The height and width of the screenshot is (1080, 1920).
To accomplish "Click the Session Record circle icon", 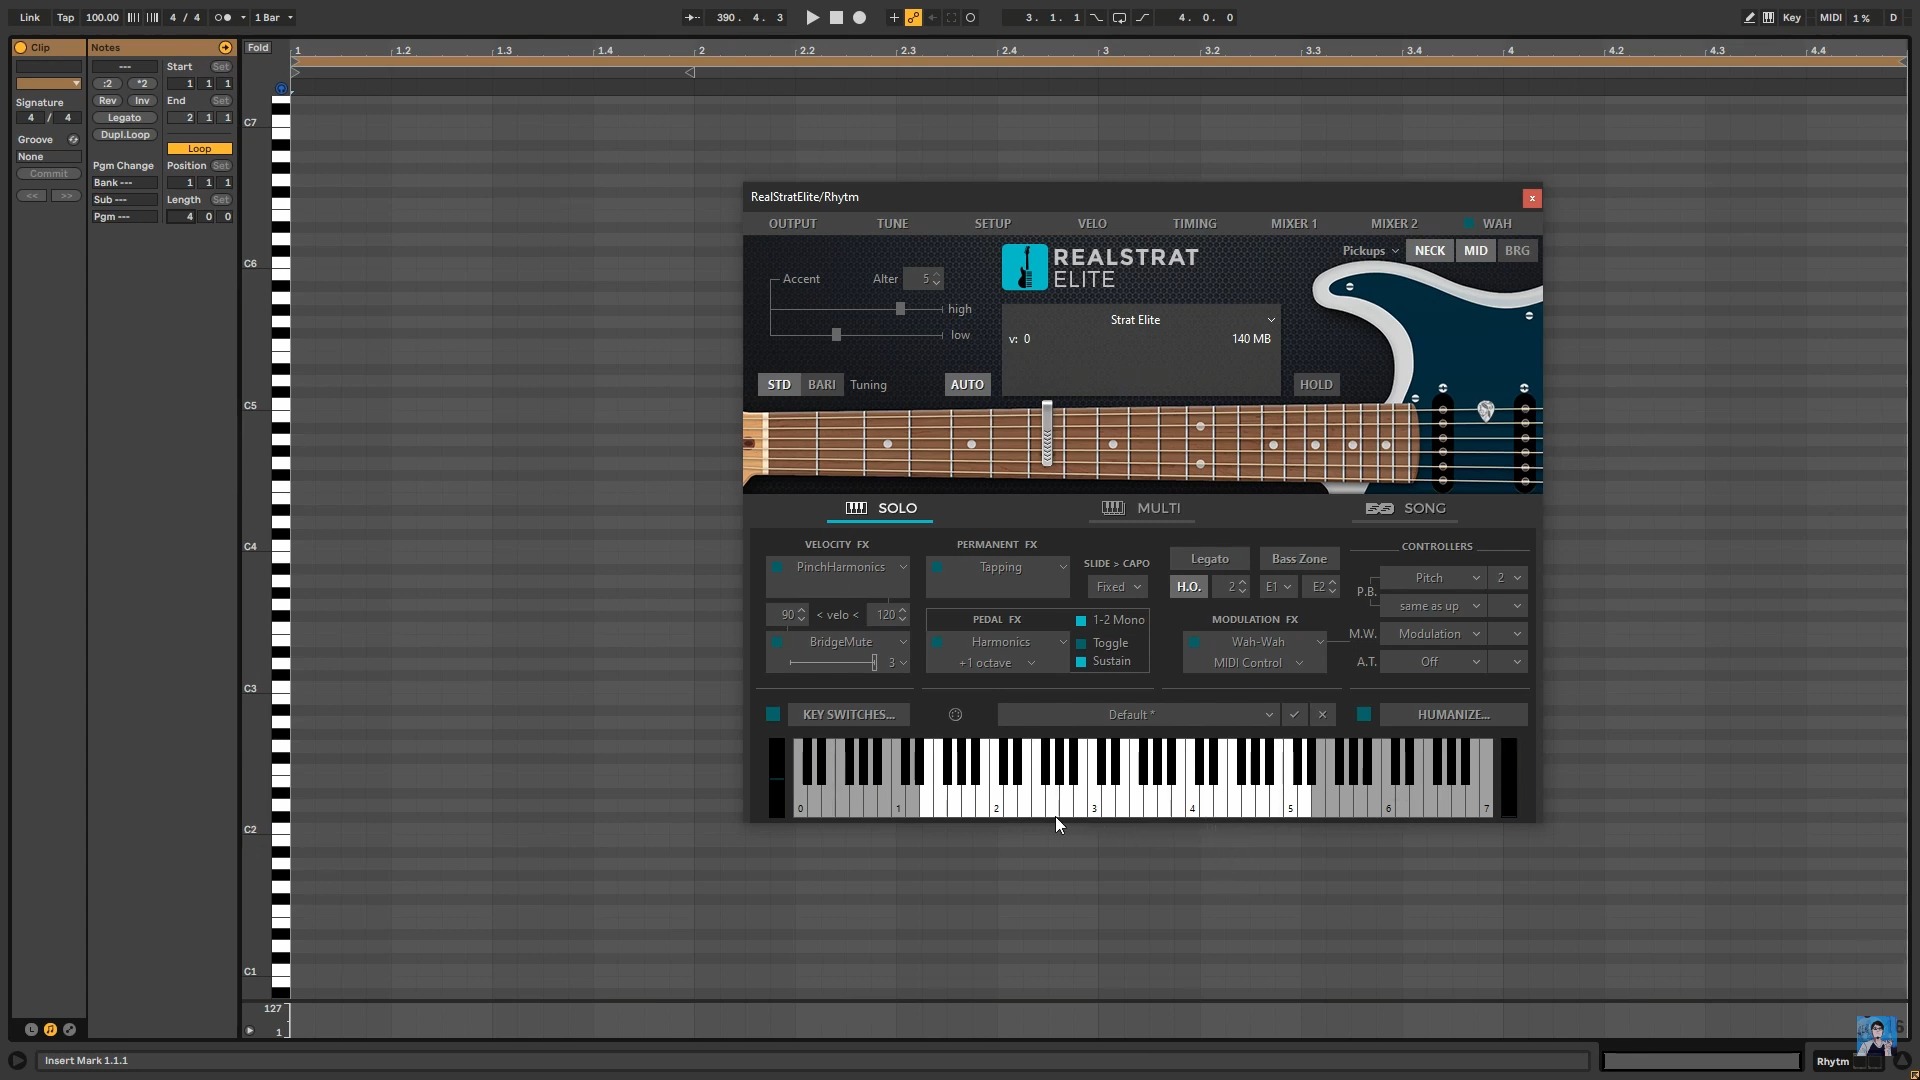I will 970,17.
